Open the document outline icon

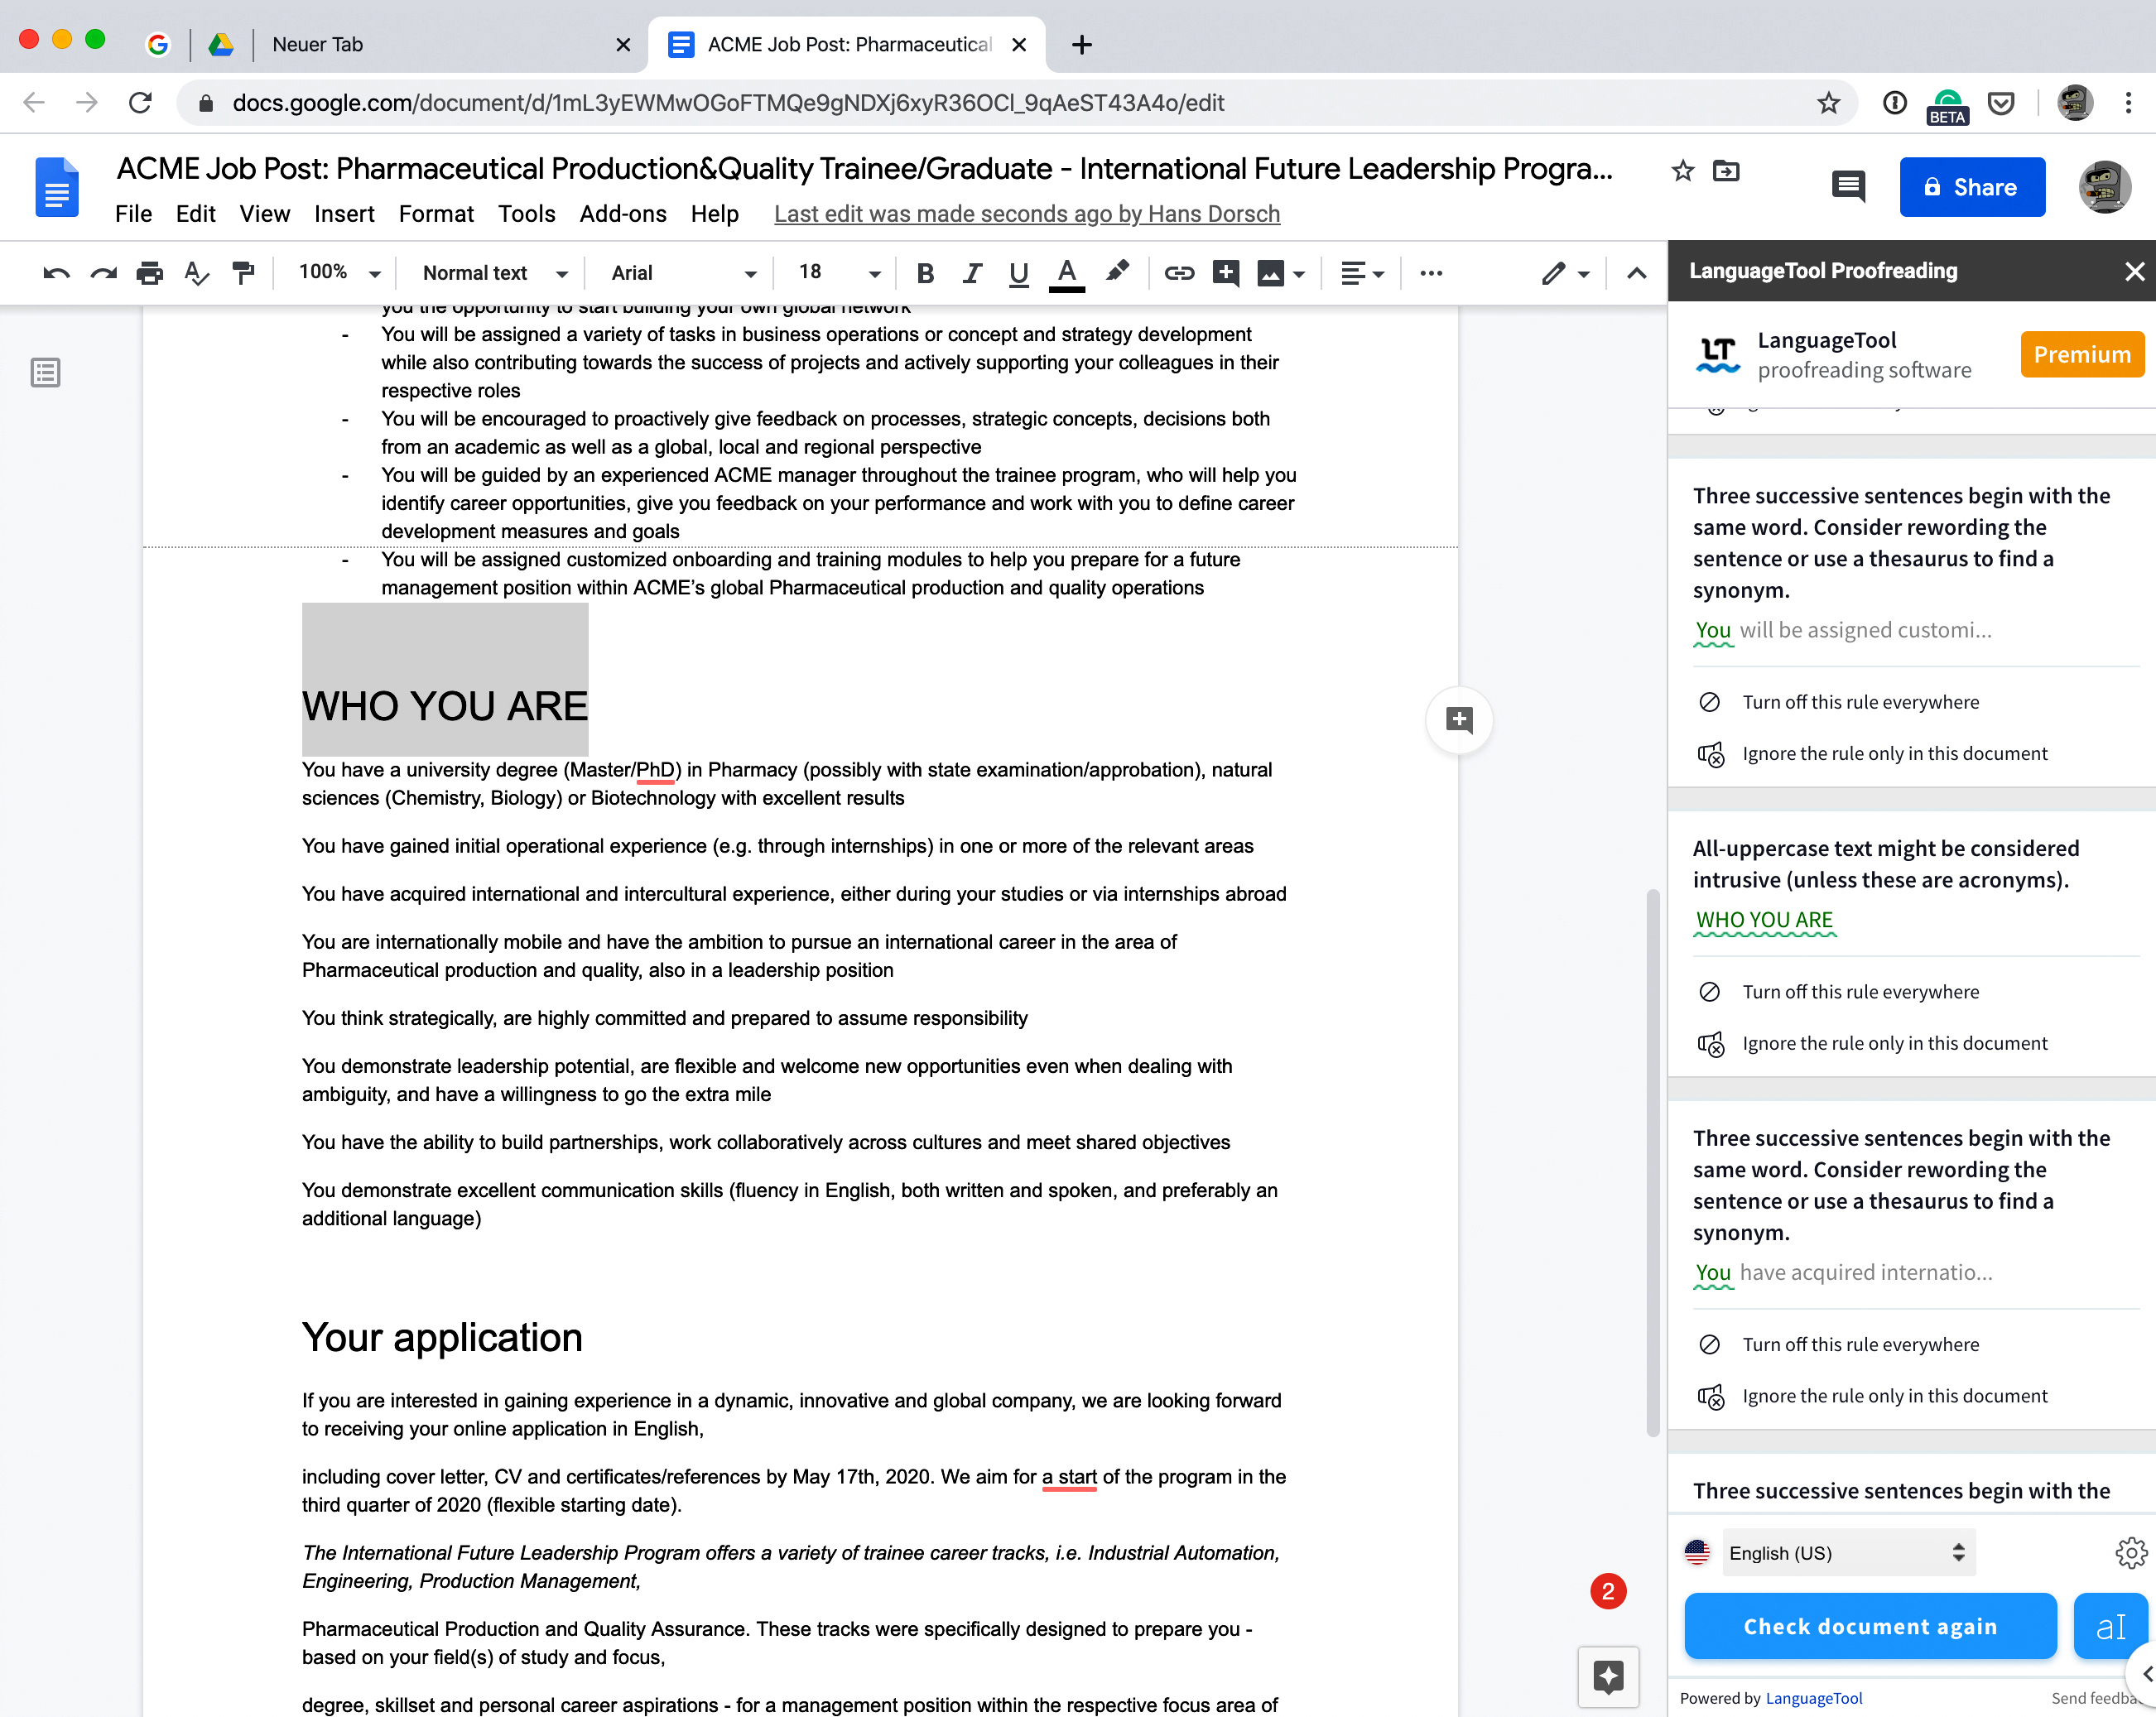click(45, 373)
